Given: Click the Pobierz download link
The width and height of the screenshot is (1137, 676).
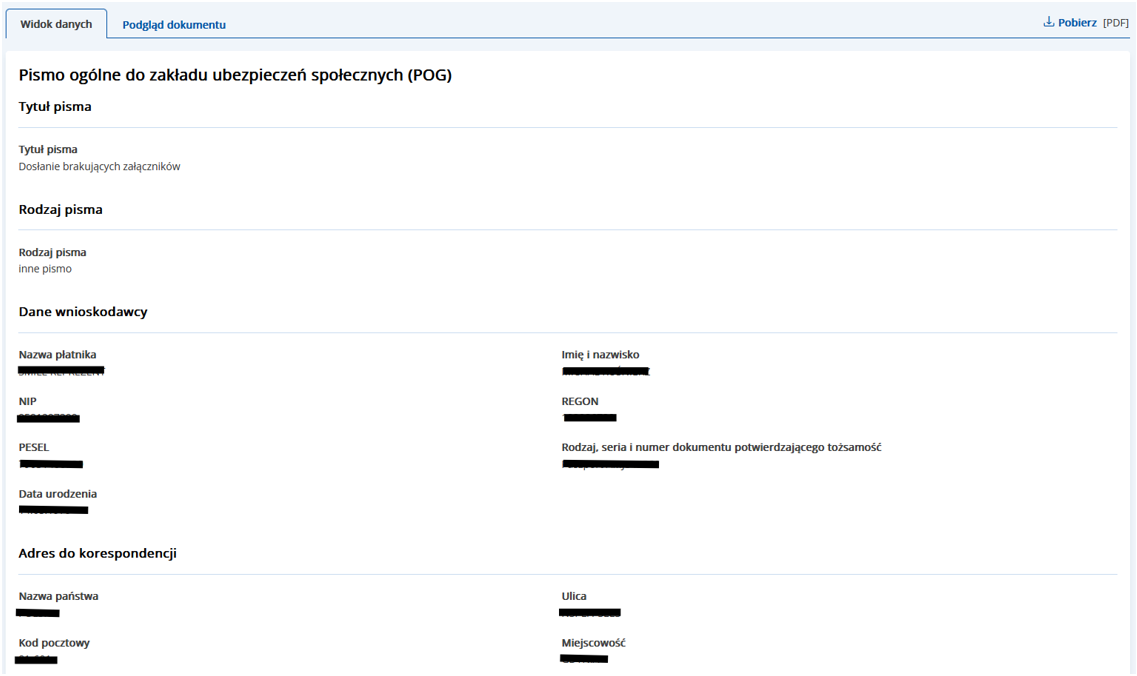Looking at the screenshot, I should [x=1077, y=23].
